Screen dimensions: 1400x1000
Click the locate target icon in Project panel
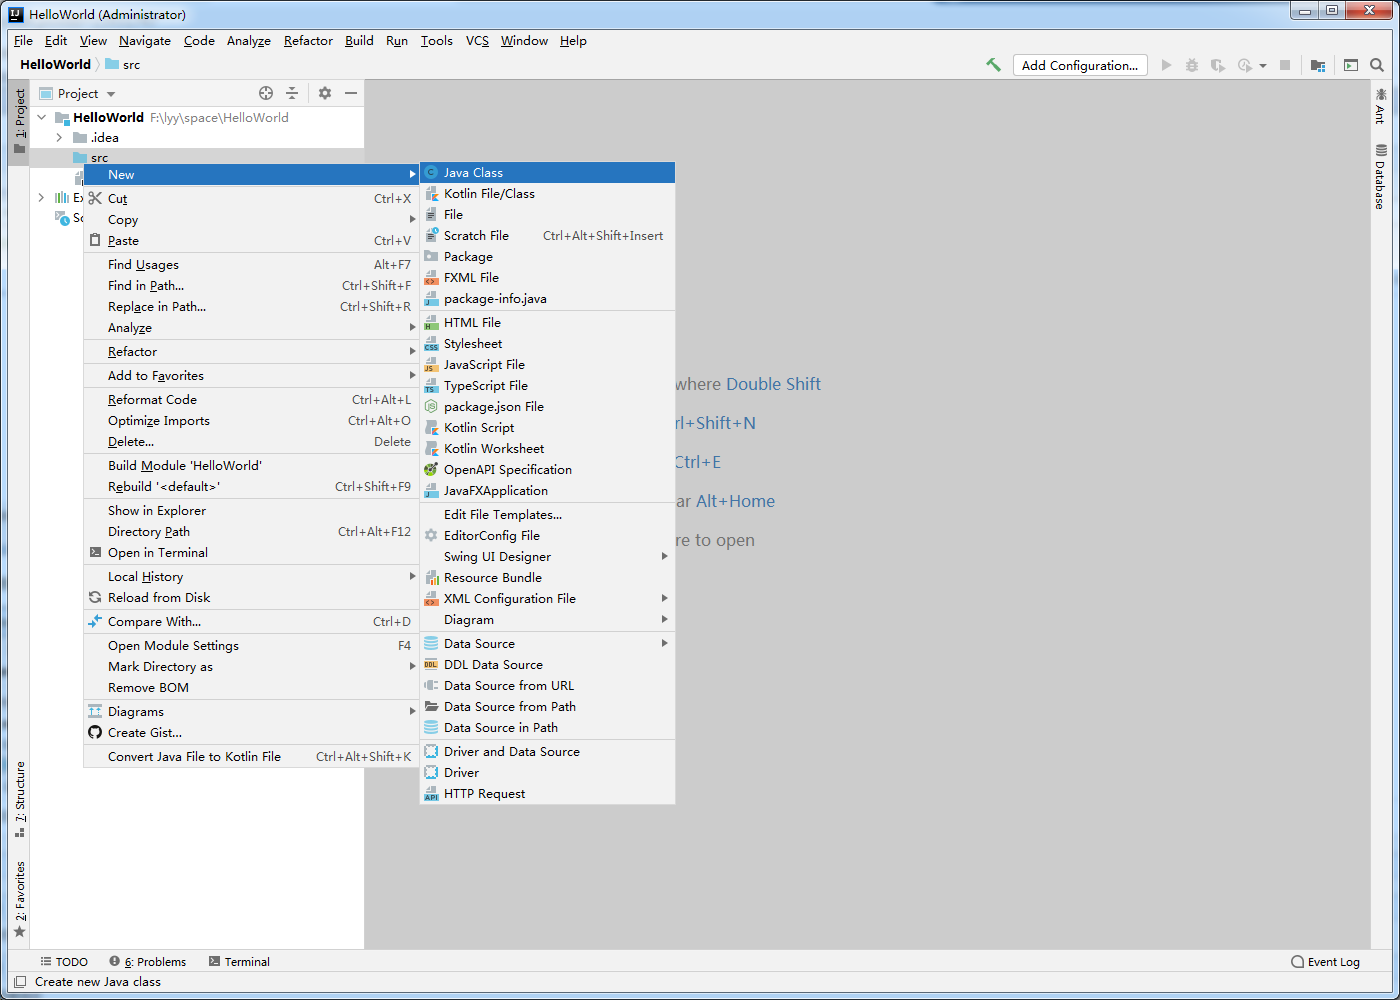(x=266, y=93)
